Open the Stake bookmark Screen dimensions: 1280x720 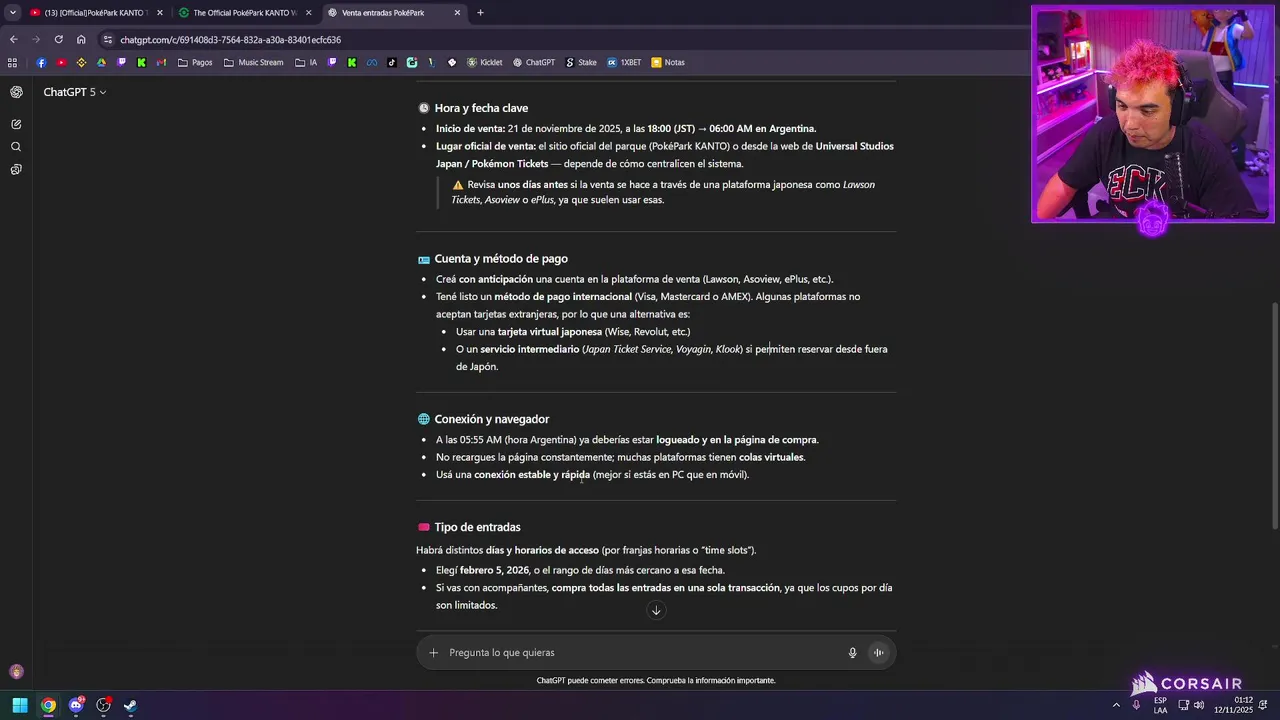pos(581,62)
